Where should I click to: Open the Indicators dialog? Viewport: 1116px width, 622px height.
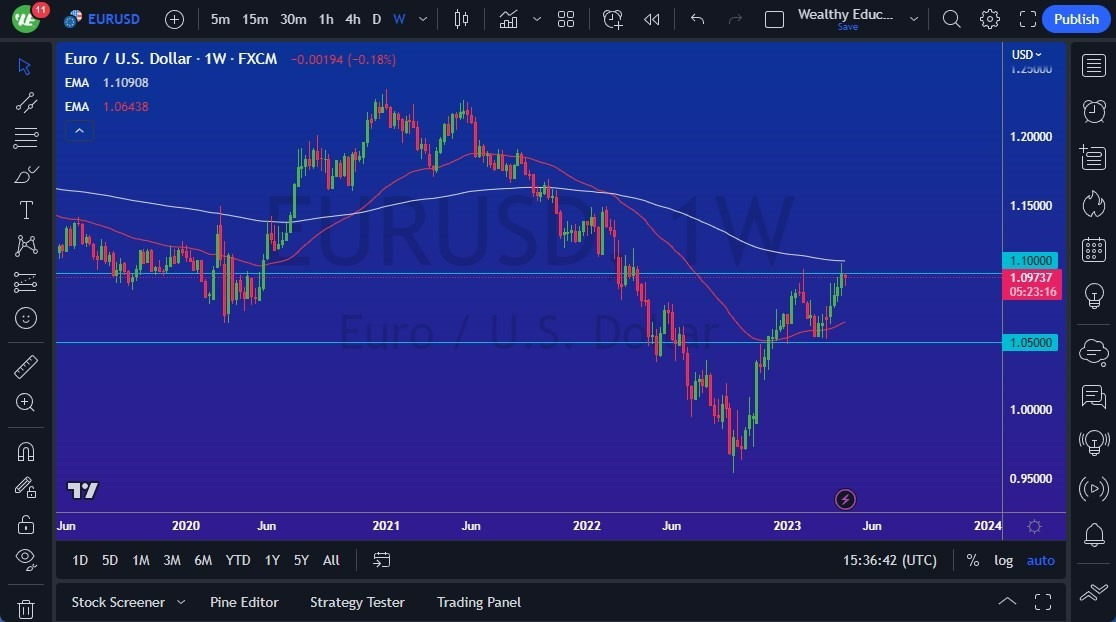pos(508,19)
